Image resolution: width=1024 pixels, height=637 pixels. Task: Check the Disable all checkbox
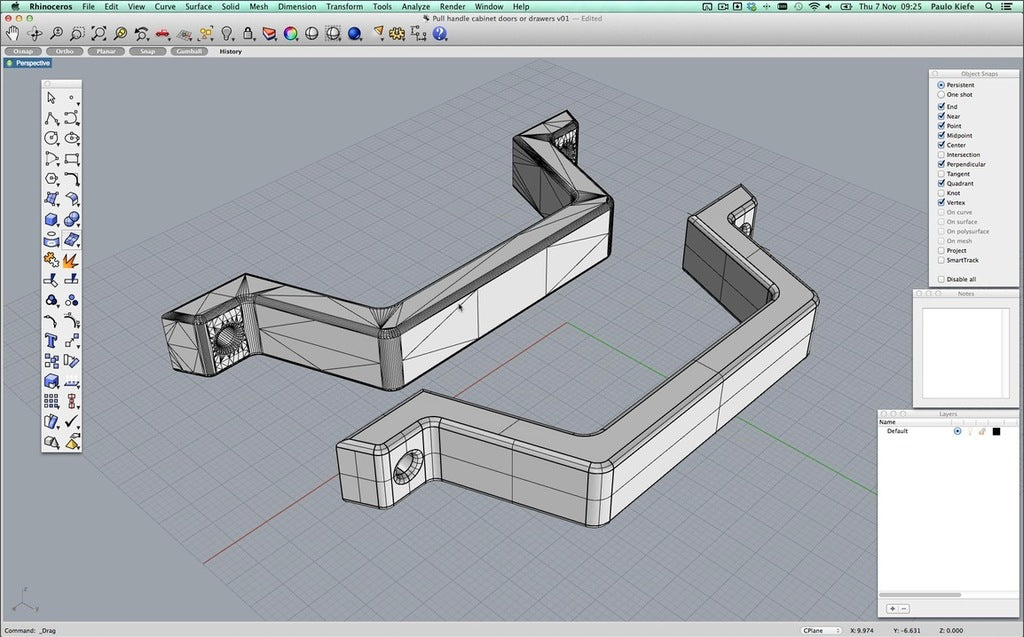[x=941, y=279]
